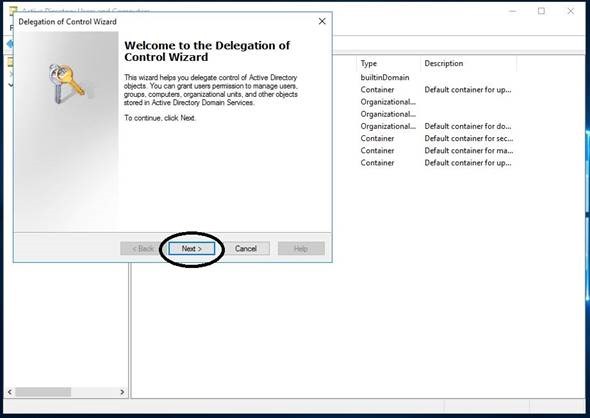Select the first Container row 'Default container for up...'
Image resolution: width=590 pixels, height=418 pixels.
pyautogui.click(x=436, y=90)
